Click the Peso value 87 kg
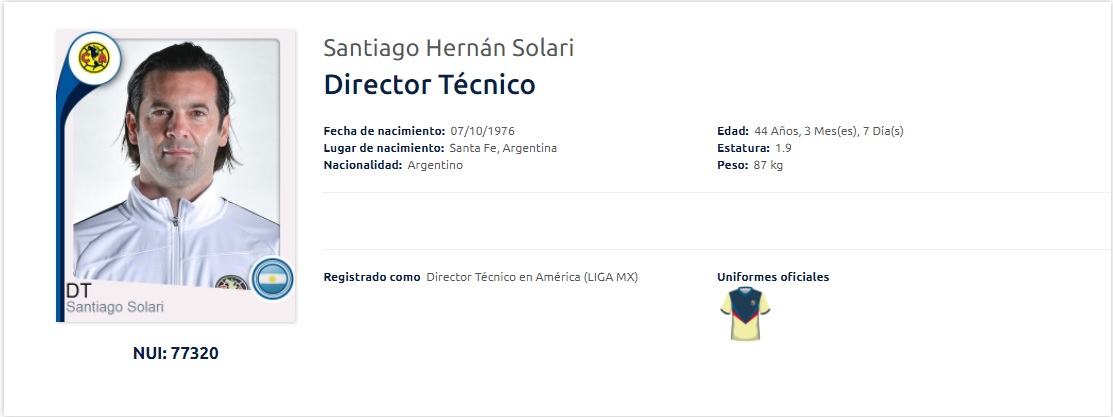This screenshot has height=417, width=1113. click(768, 165)
